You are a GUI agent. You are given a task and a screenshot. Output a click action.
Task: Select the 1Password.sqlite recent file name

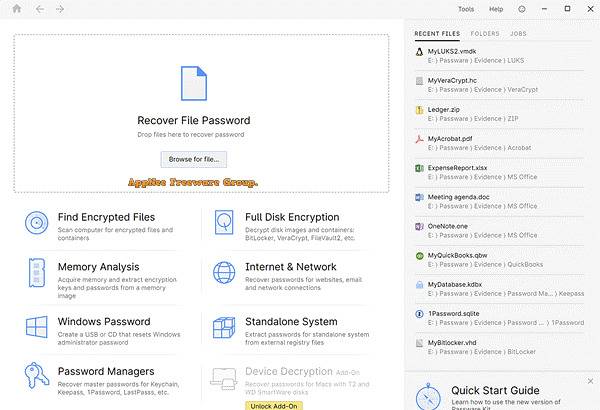453,314
